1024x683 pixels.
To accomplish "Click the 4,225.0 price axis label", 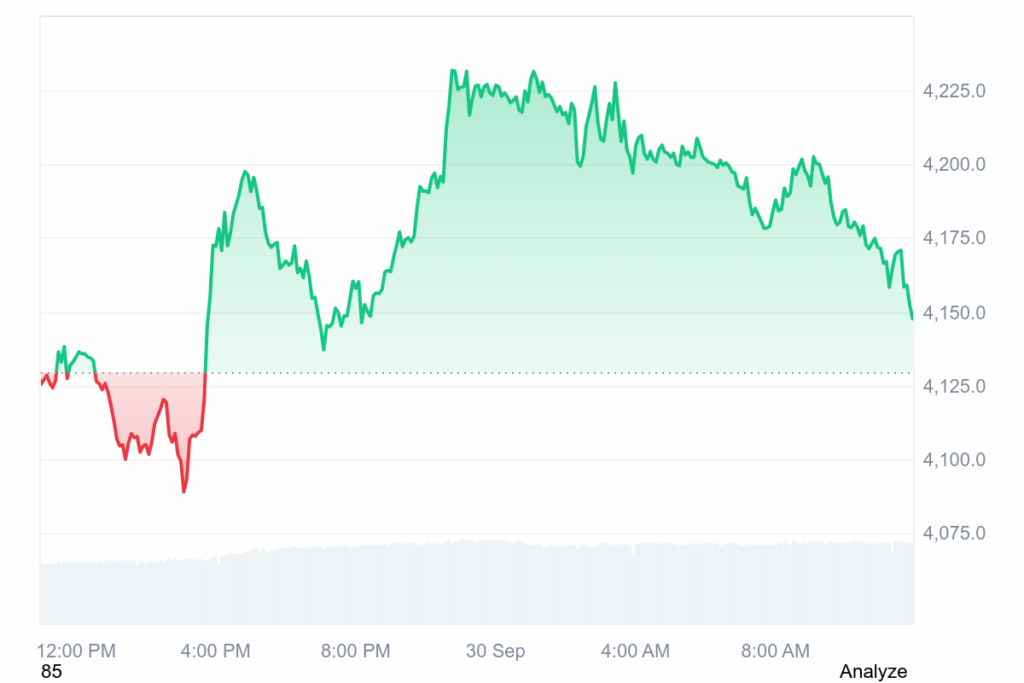I will [954, 91].
